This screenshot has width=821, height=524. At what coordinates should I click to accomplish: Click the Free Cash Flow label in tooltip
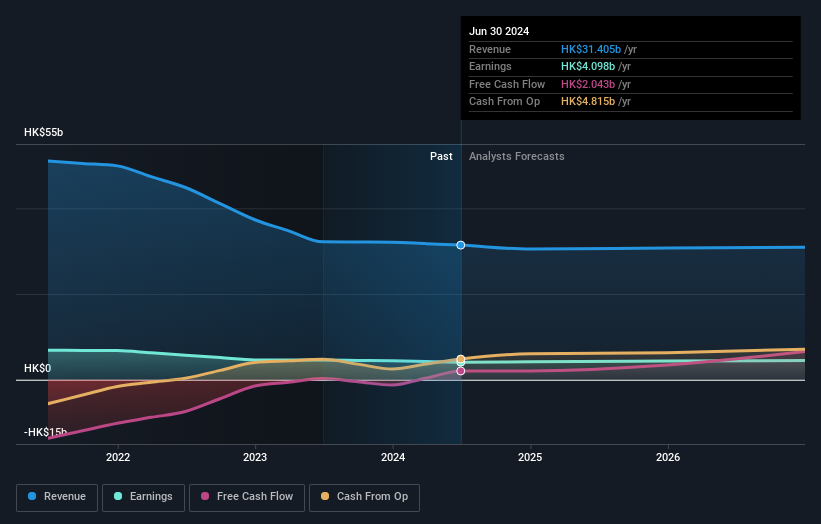pyautogui.click(x=507, y=84)
